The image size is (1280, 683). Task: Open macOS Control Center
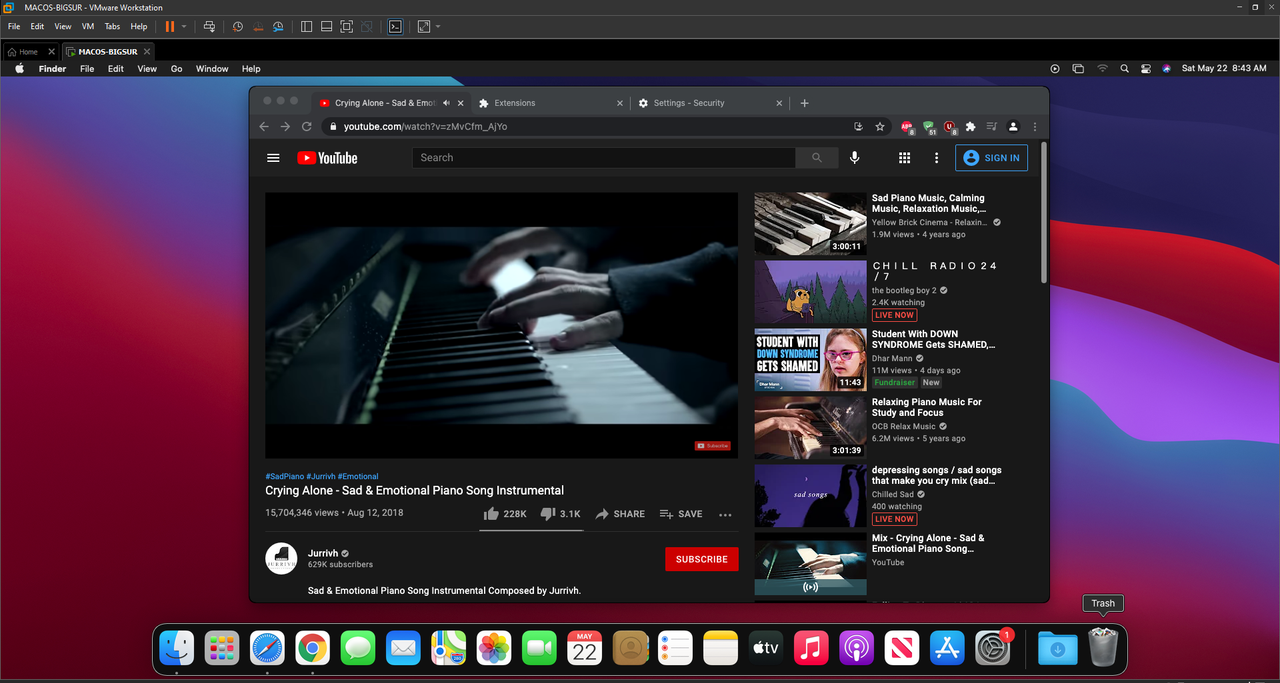1145,69
